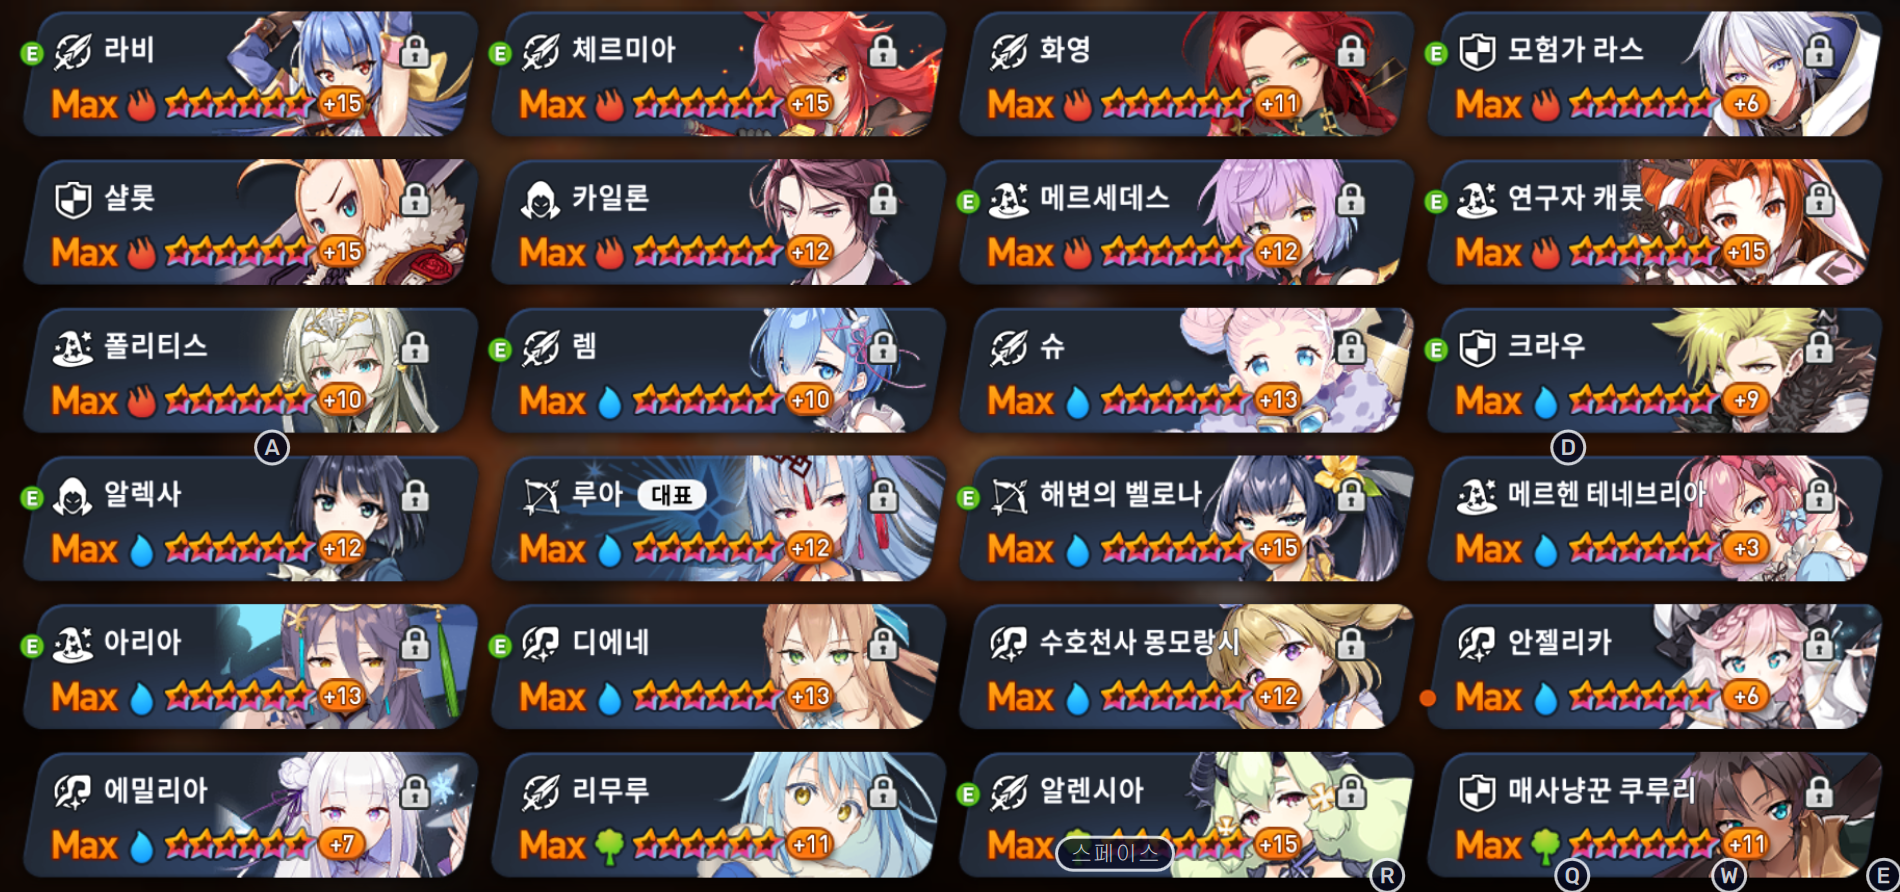This screenshot has width=1900, height=892.
Task: Click the hooded assassin icon on 카일론
Action: click(541, 199)
